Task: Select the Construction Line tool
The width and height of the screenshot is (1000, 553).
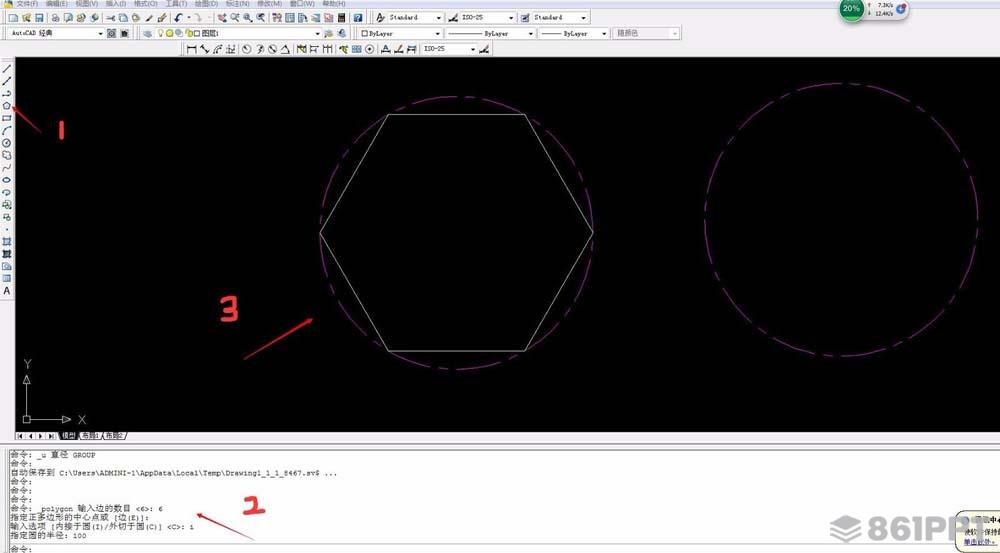Action: coord(6,81)
